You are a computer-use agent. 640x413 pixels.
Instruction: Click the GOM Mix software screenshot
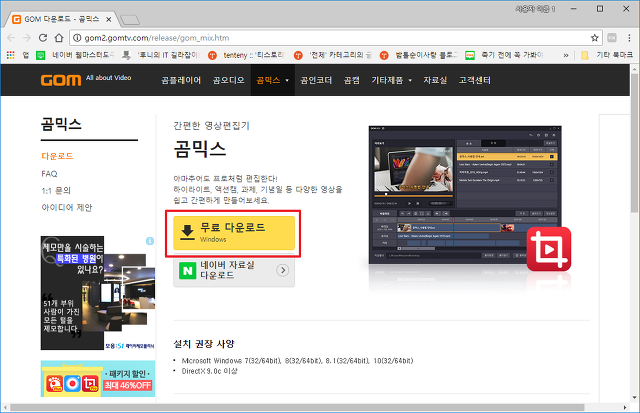(465, 195)
